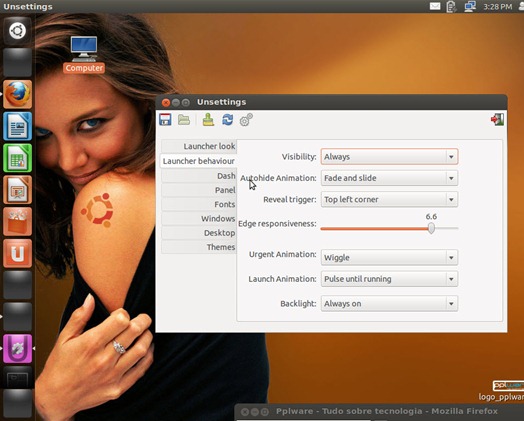
Task: Open Reveal trigger dropdown Top left corner
Action: click(x=389, y=199)
